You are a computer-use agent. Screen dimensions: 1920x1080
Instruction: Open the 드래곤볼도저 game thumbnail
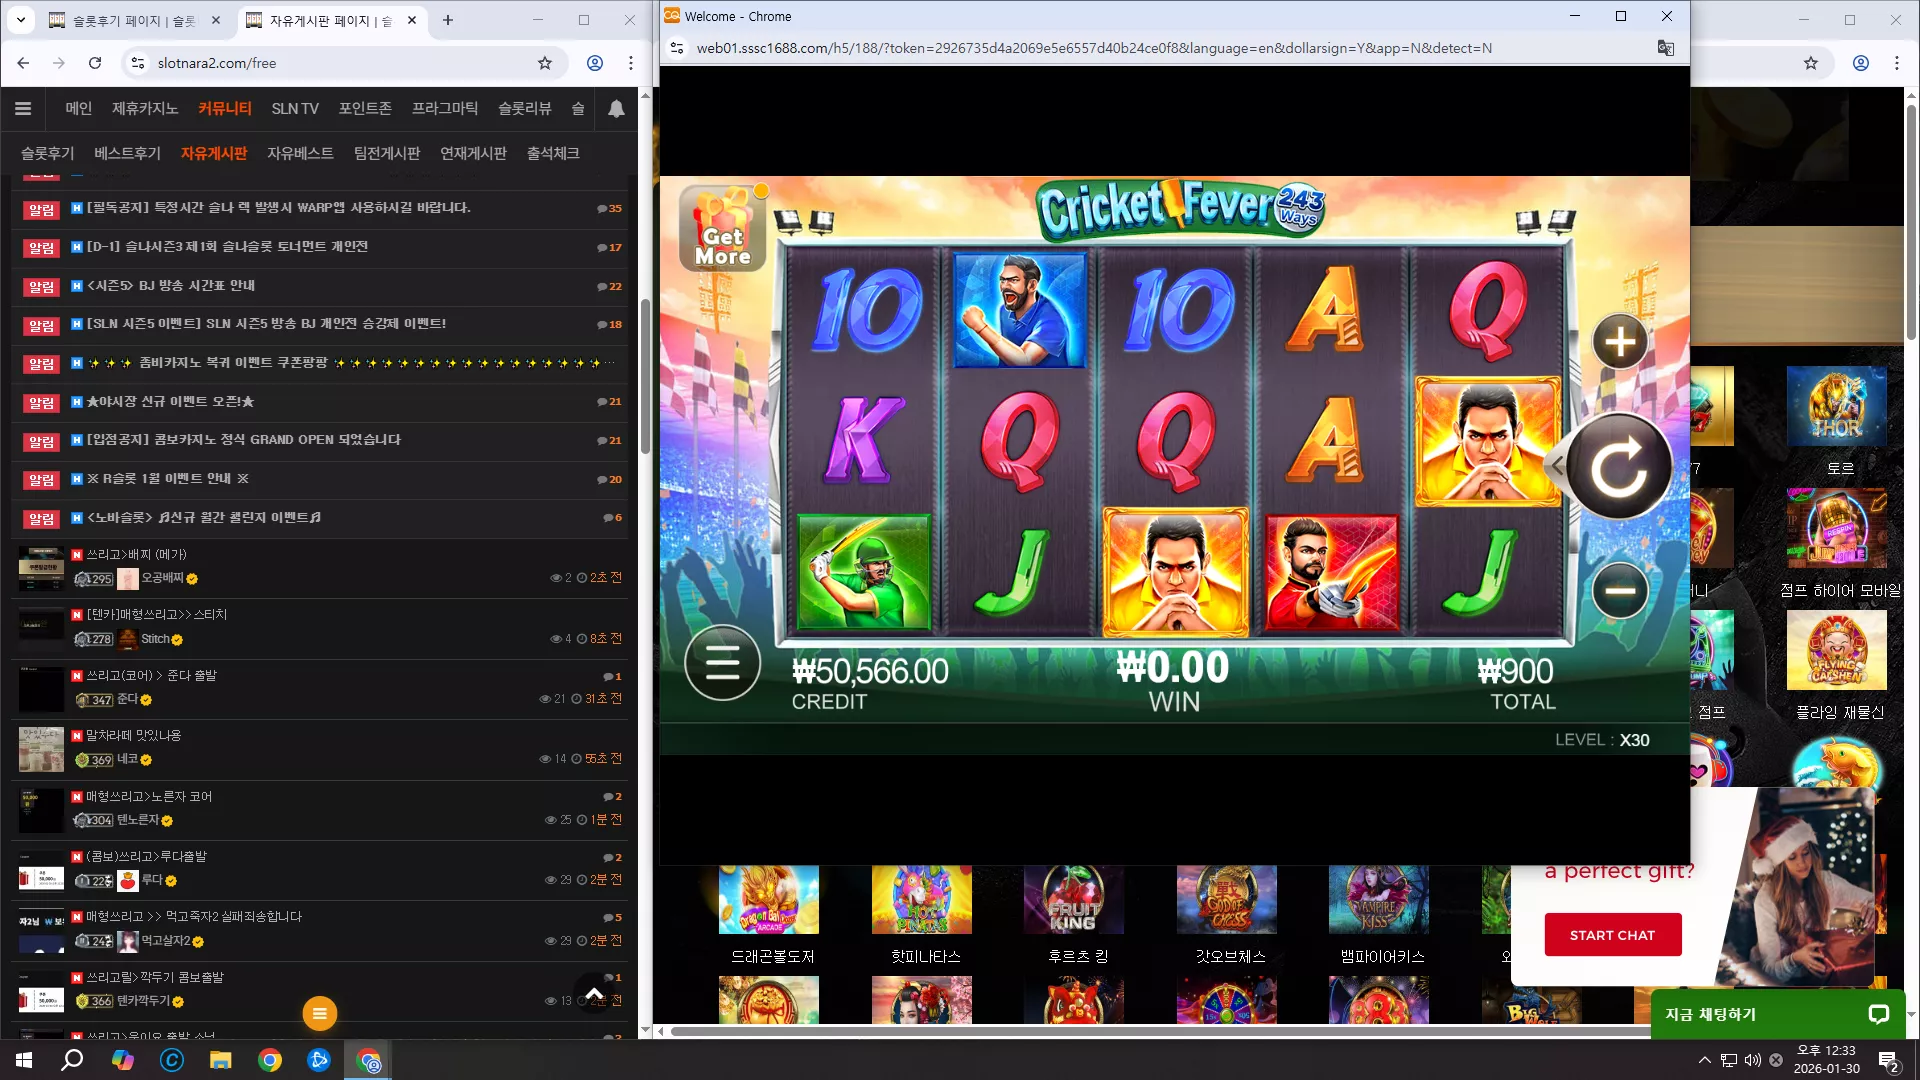(768, 900)
